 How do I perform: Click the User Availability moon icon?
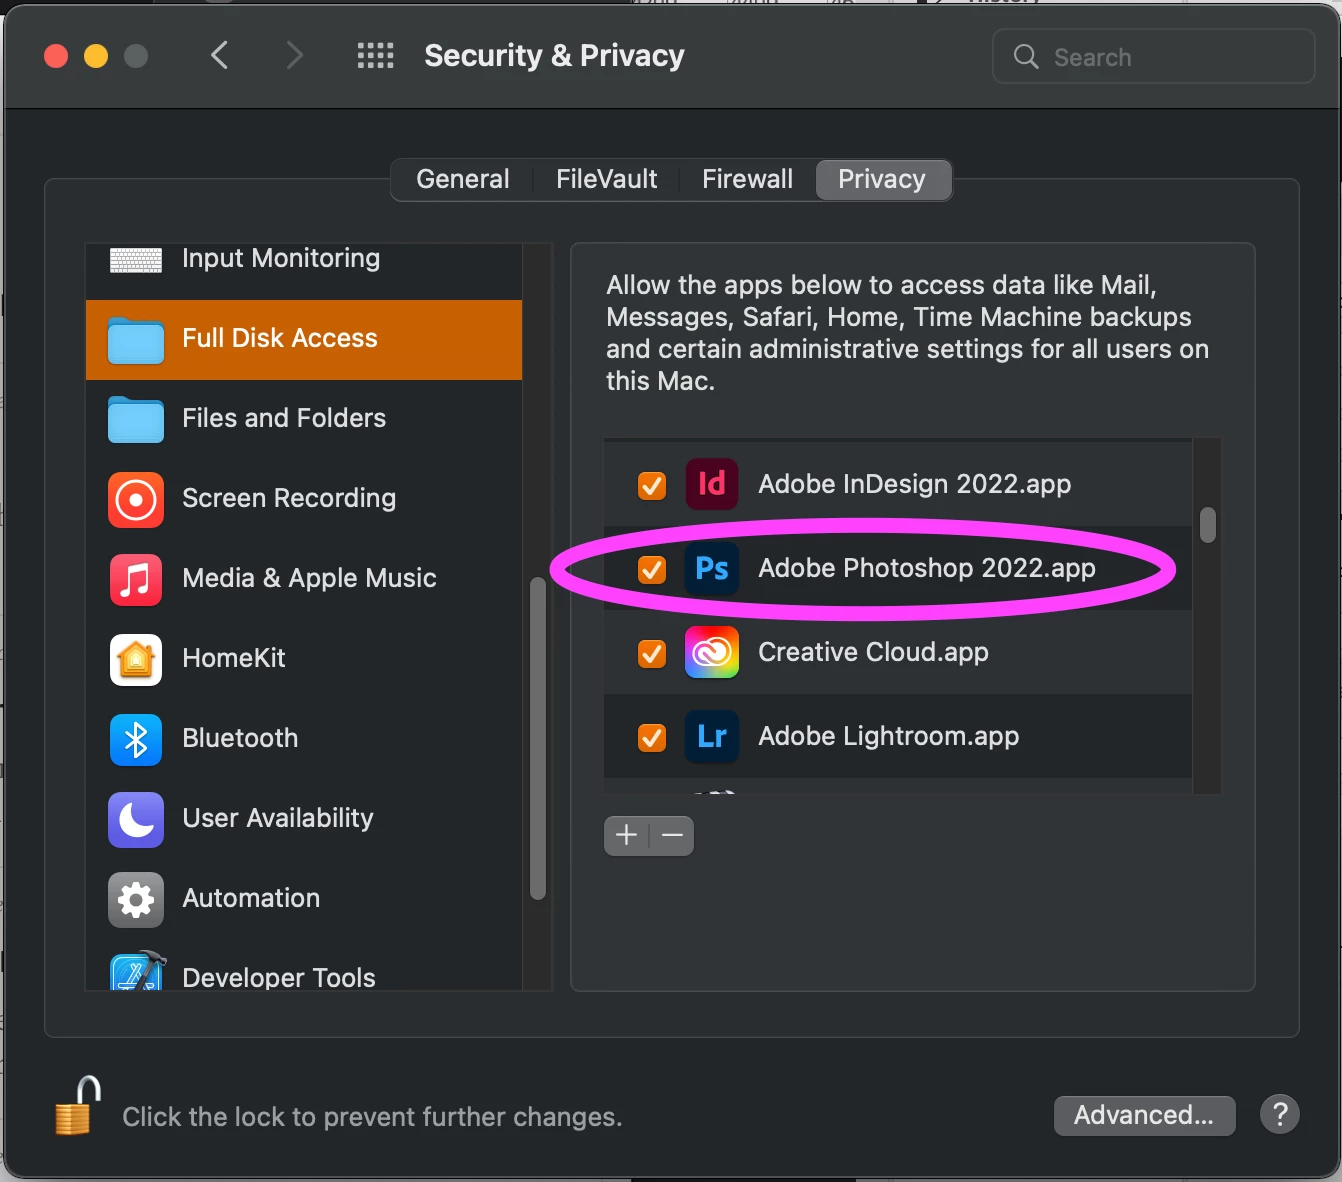tap(136, 819)
